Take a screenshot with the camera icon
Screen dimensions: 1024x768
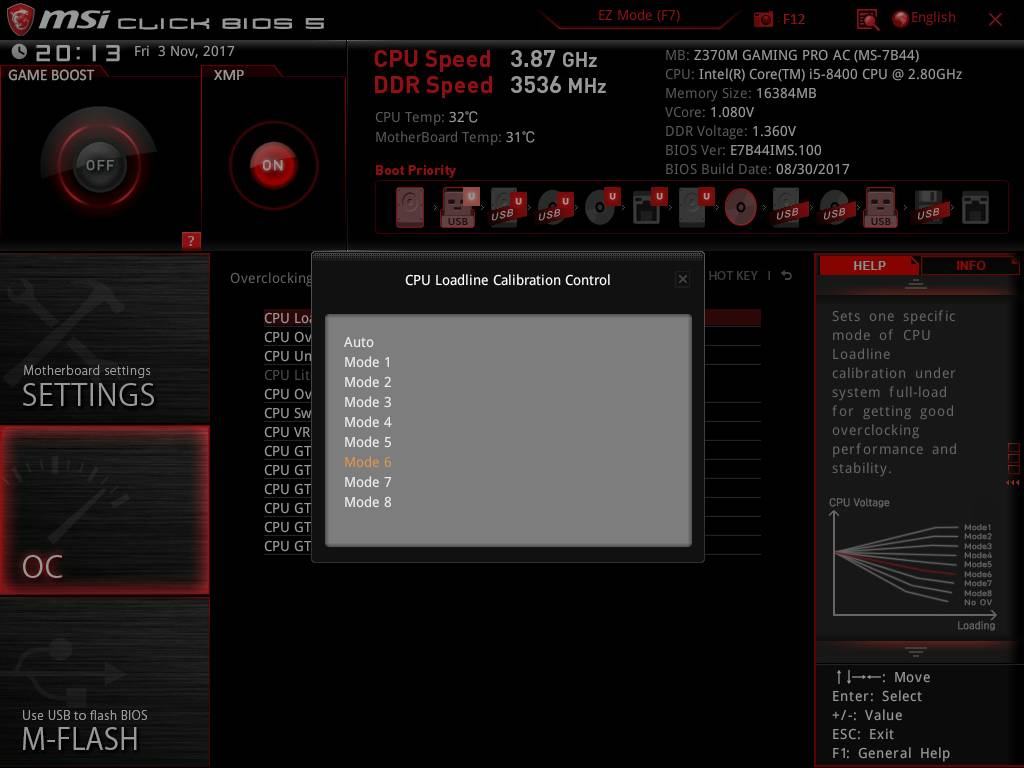pos(763,20)
